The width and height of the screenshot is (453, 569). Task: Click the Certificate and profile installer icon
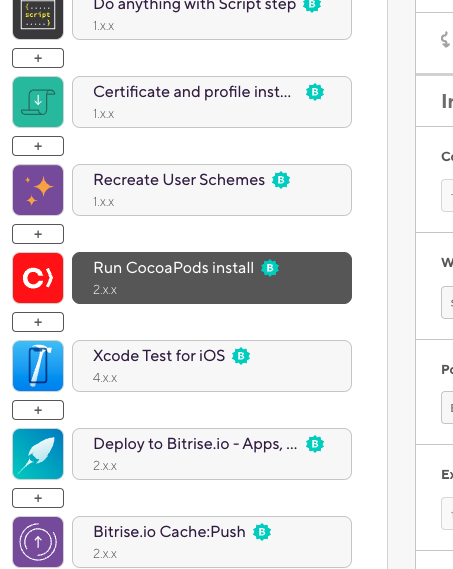[38, 102]
